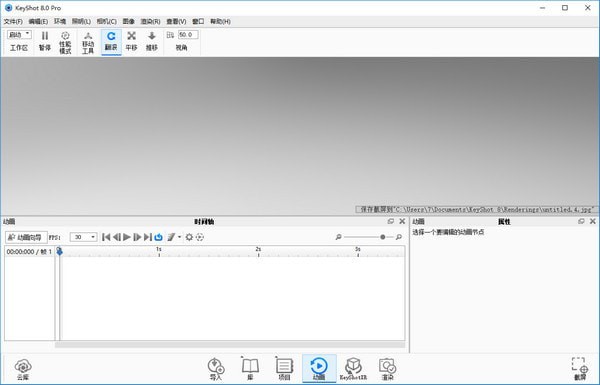The image size is (600, 385).
Task: Open the KeyShotXR wizard
Action: [353, 370]
